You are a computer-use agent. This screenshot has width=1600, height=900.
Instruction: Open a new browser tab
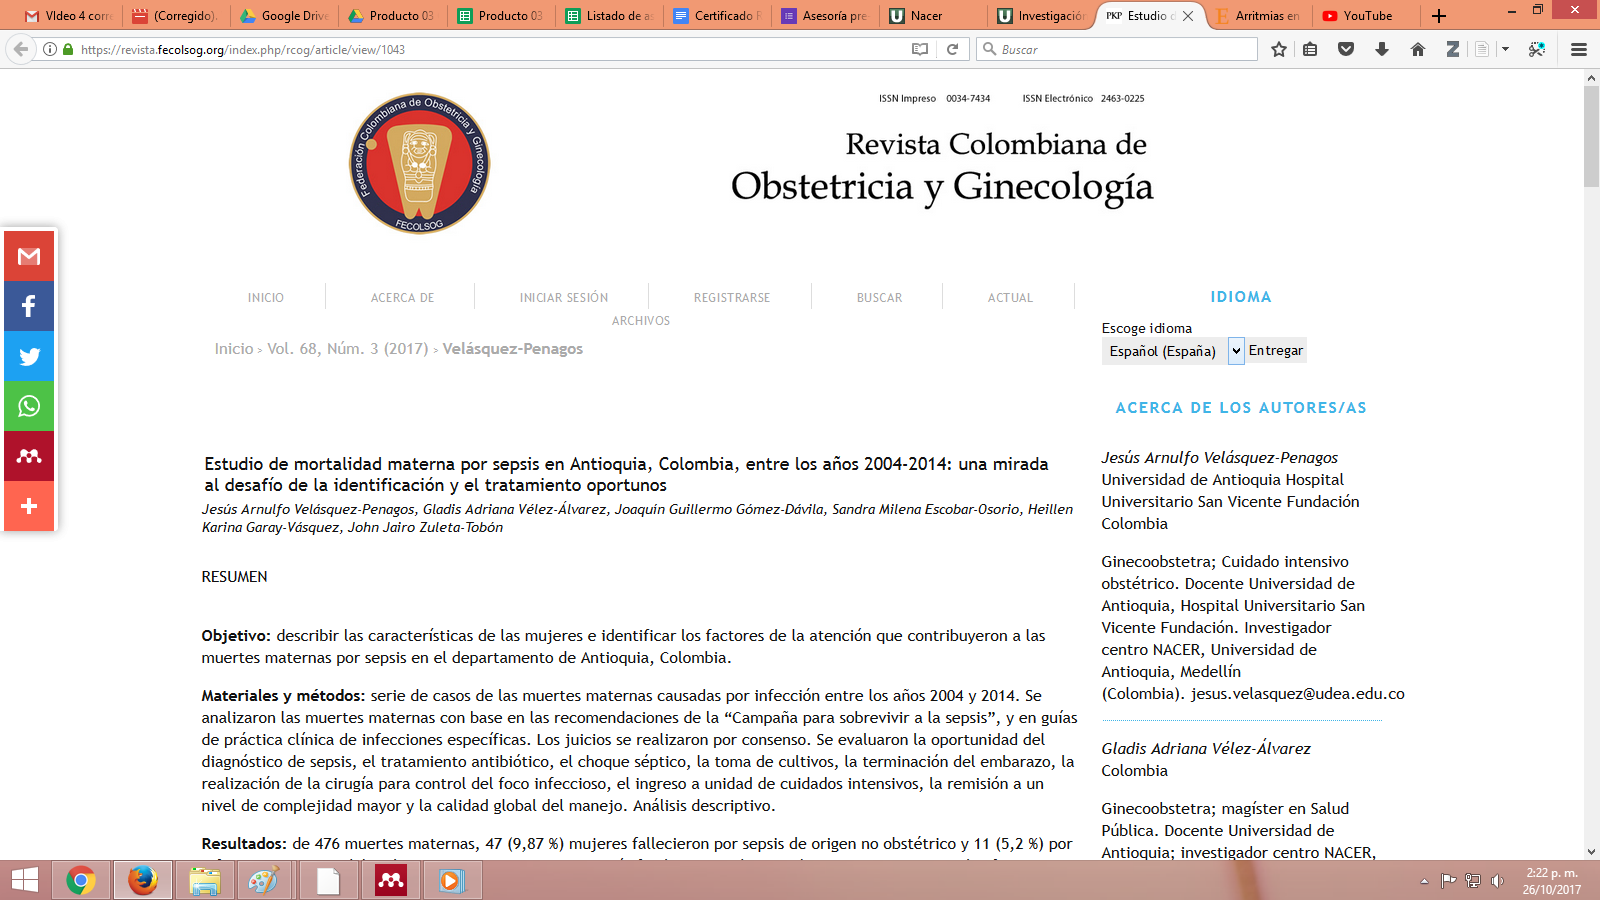click(x=1439, y=16)
